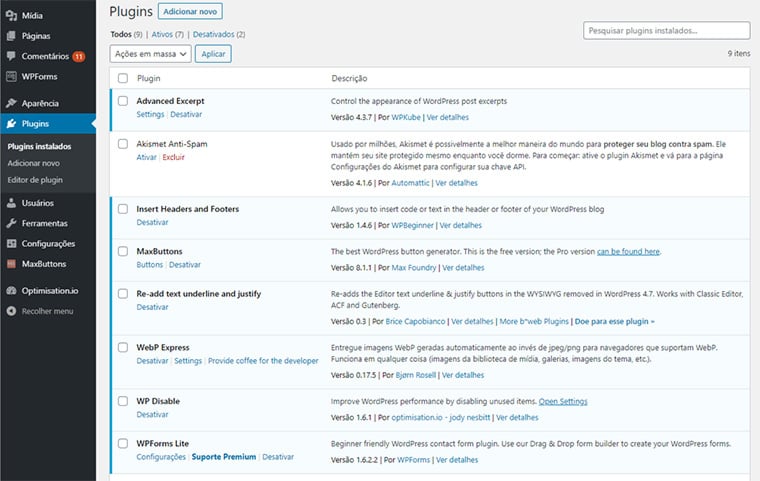The height and width of the screenshot is (481, 760).
Task: Open the Max Foundry author link
Action: tap(413, 268)
